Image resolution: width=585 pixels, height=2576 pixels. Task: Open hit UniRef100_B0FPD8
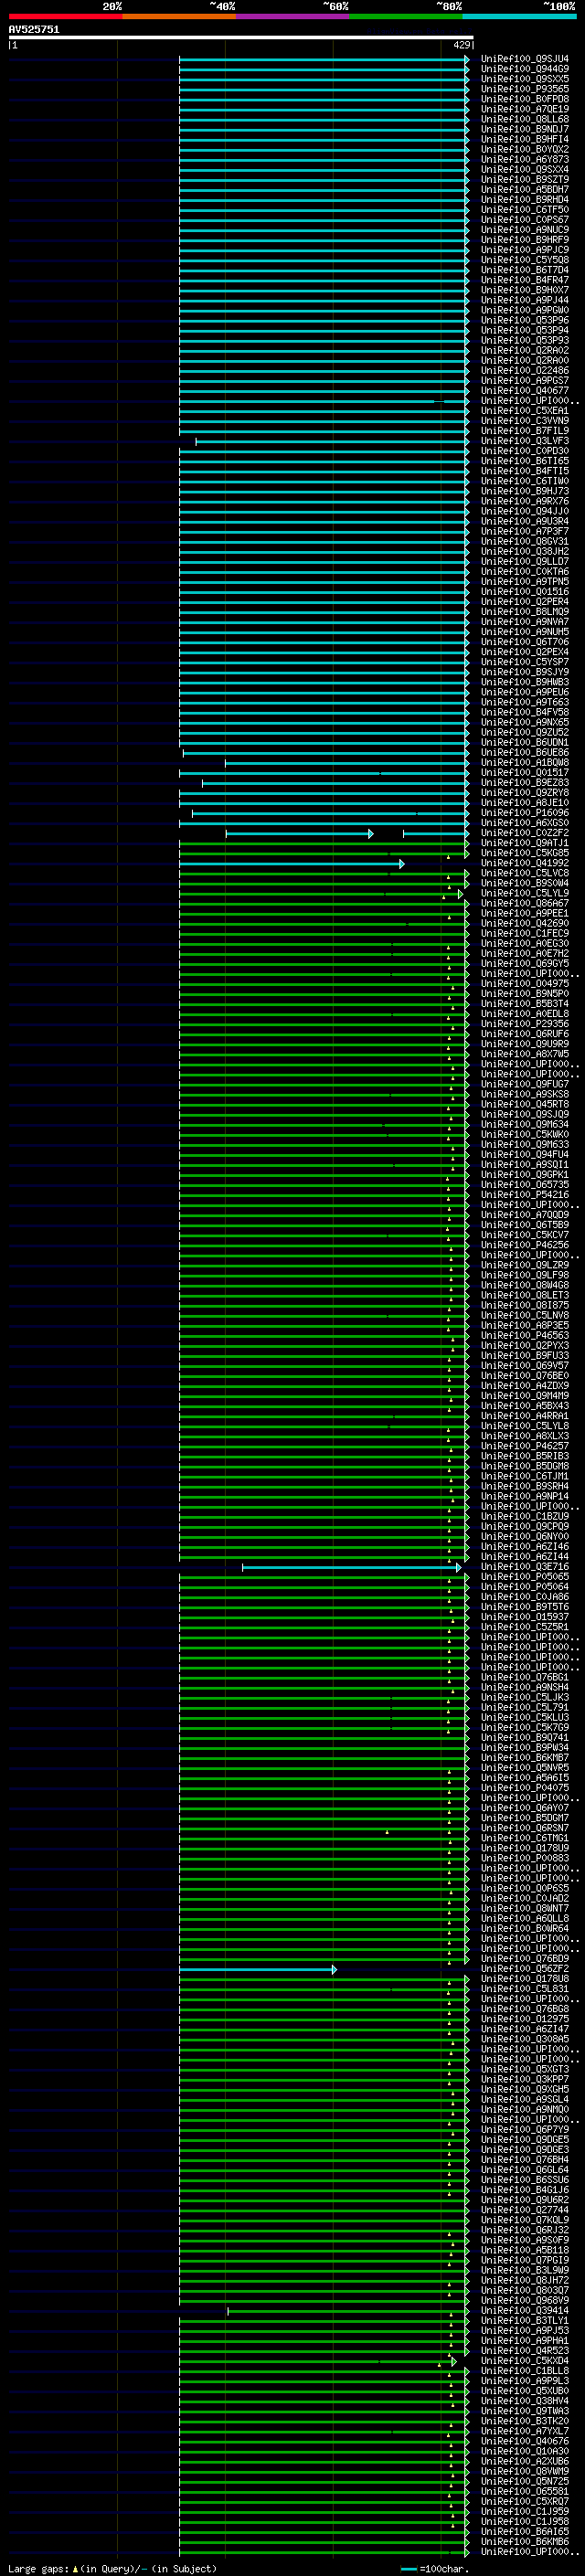(524, 99)
